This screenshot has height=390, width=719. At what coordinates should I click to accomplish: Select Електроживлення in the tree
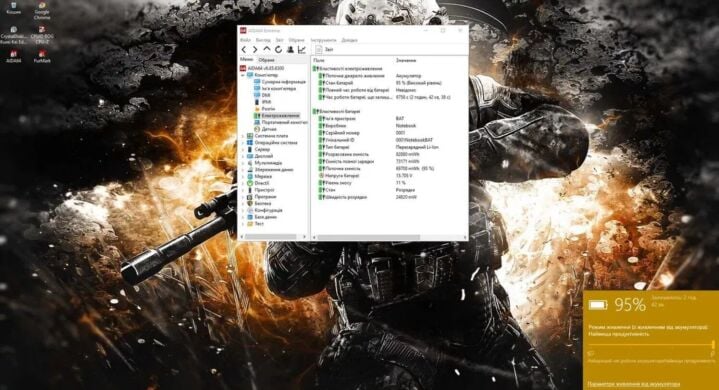pos(277,116)
